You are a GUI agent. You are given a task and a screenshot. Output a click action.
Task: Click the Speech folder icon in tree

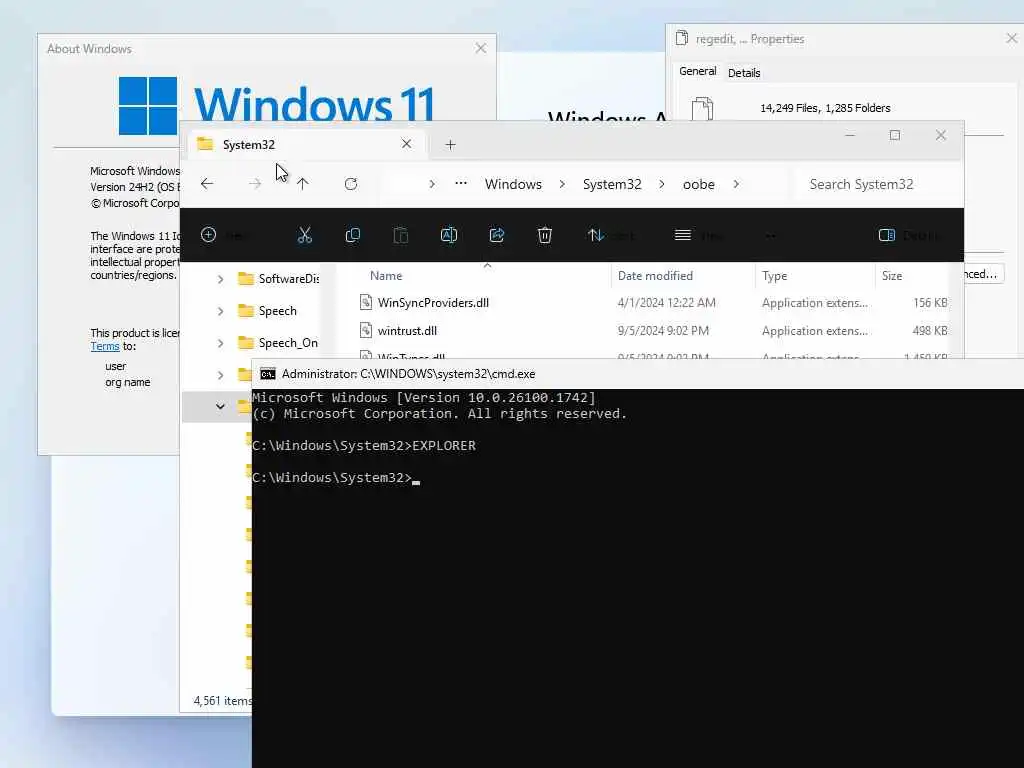coord(246,311)
